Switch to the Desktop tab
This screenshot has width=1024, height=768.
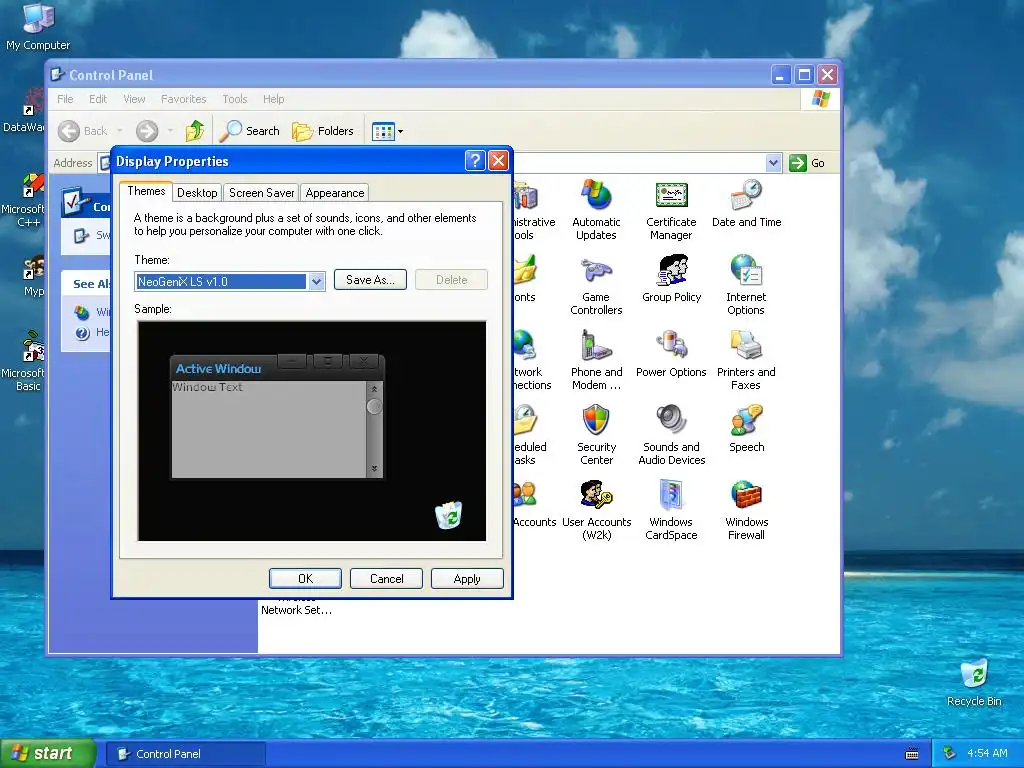click(x=197, y=193)
